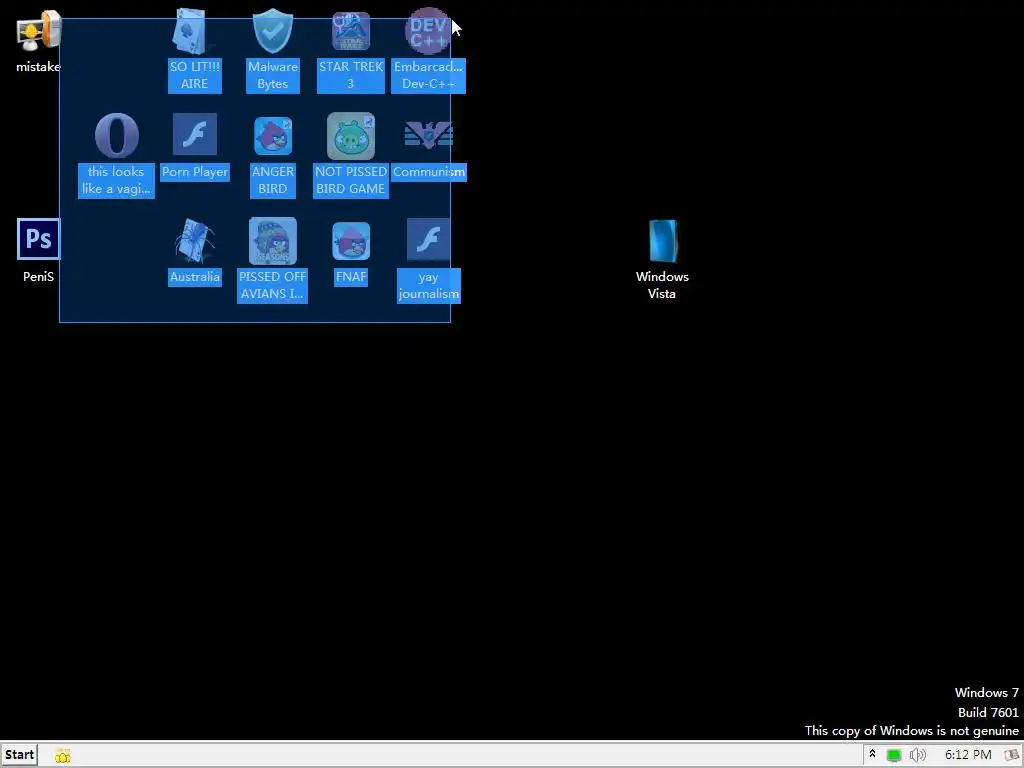Image resolution: width=1024 pixels, height=768 pixels.
Task: Select the 'yay journalism' Flash icon
Action: click(x=428, y=240)
